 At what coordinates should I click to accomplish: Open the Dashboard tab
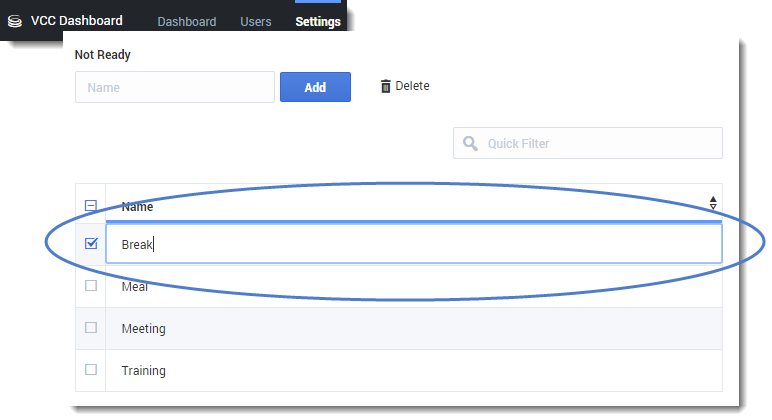click(187, 22)
